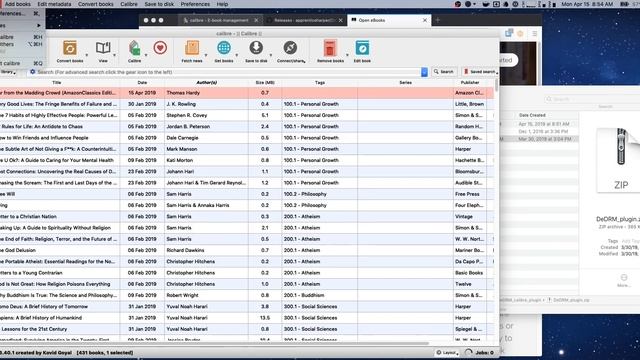Click the Connect/share icon

click(x=290, y=48)
